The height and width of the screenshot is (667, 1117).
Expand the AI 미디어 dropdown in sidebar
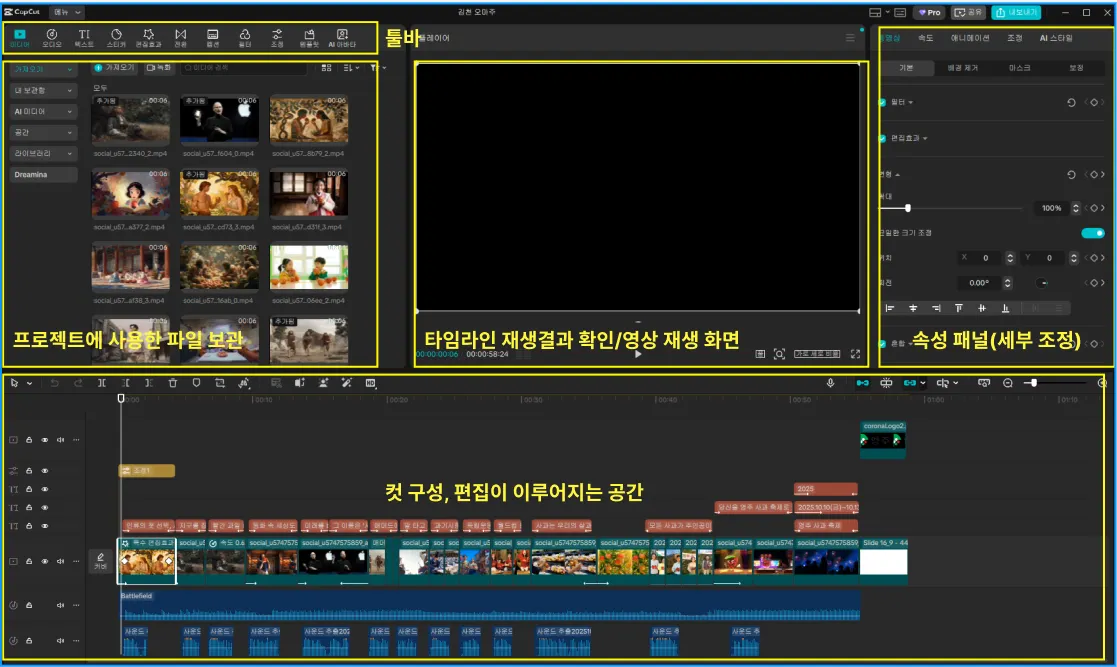click(x=44, y=112)
